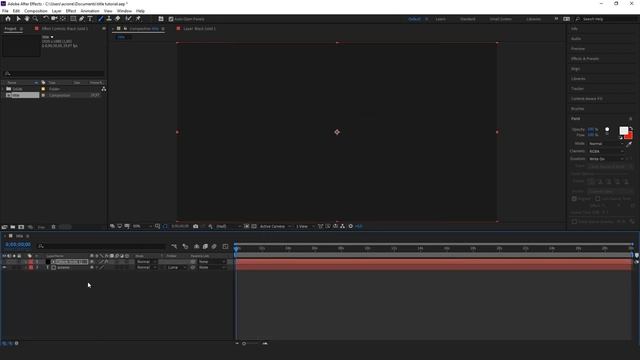640x360 pixels.
Task: Select the Clone Stamp tool
Action: [109, 19]
